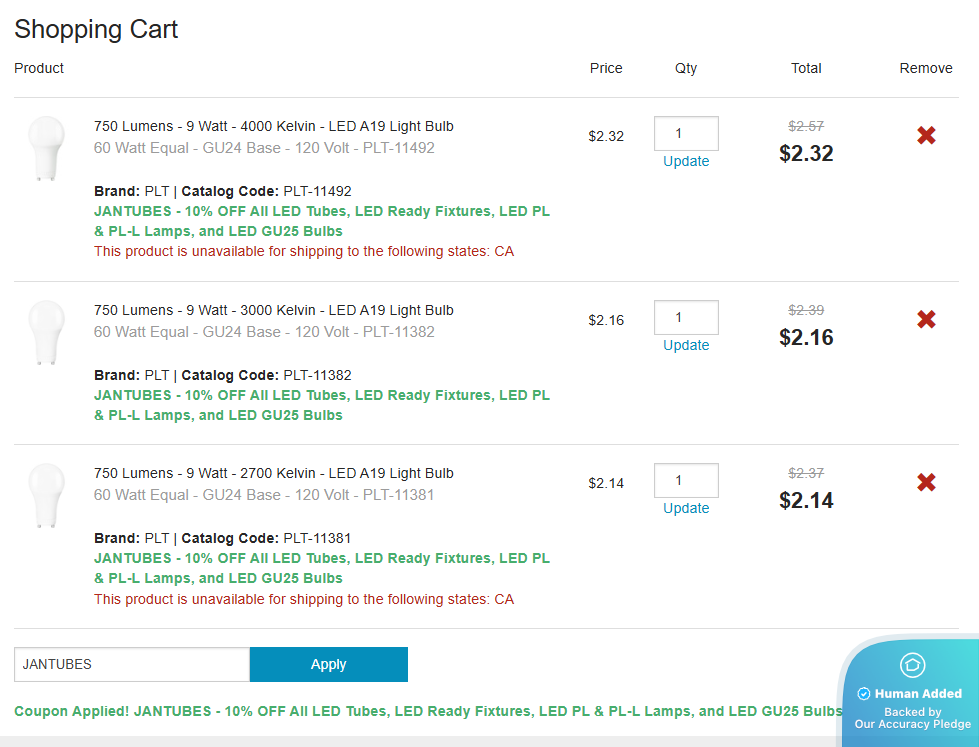The height and width of the screenshot is (747, 979).
Task: Click the Coupon Applied confirmation message
Action: pyautogui.click(x=428, y=712)
